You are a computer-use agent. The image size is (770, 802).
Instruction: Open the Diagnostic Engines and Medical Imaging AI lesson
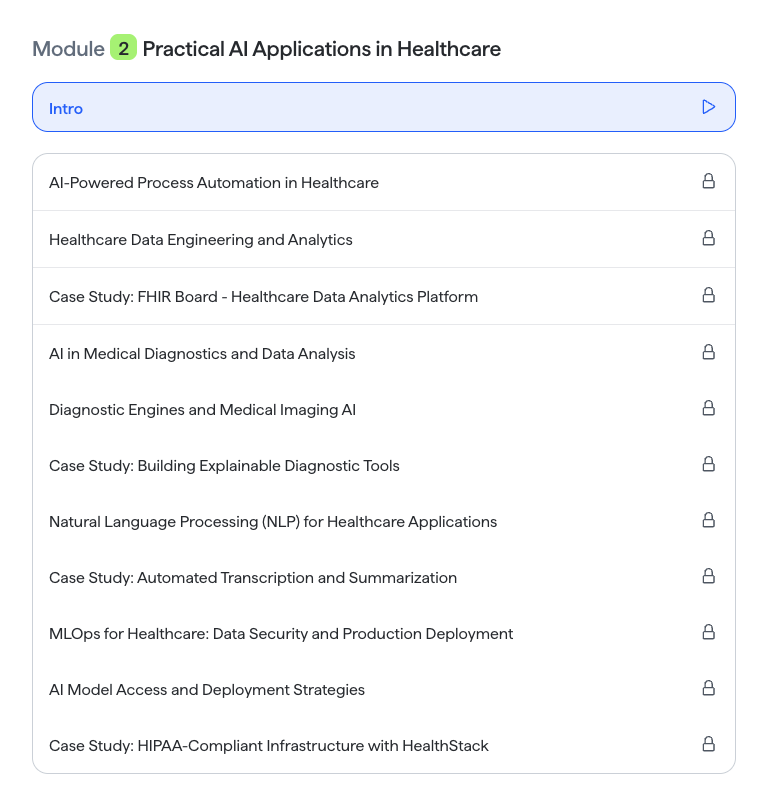click(384, 409)
